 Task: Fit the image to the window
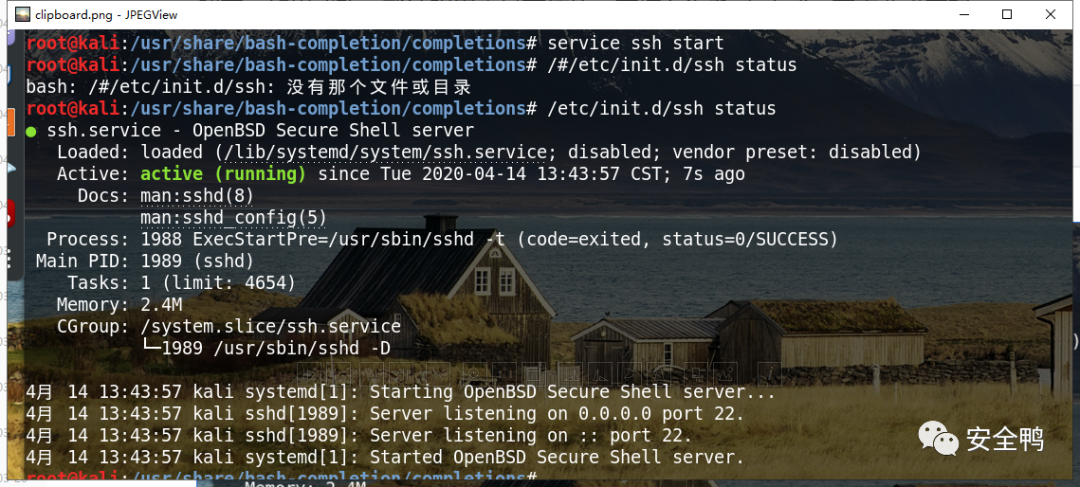pyautogui.click(x=534, y=374)
